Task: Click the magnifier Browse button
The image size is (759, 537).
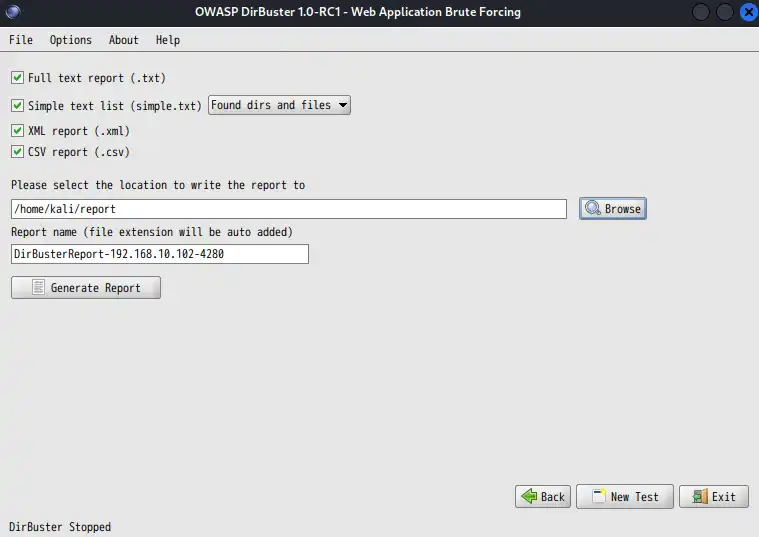Action: 612,209
